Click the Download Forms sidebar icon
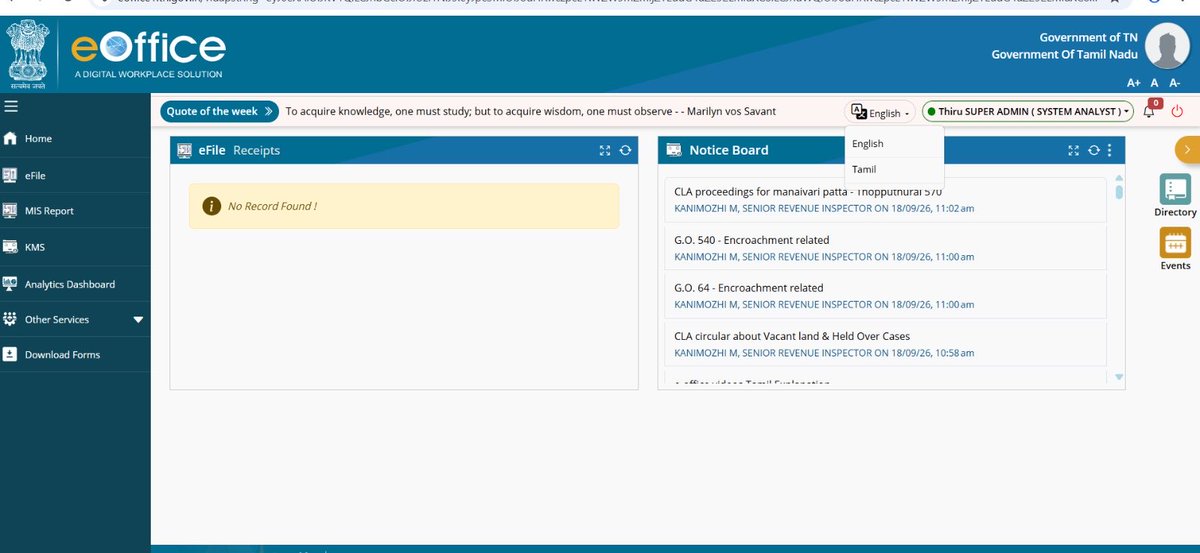 tap(10, 354)
